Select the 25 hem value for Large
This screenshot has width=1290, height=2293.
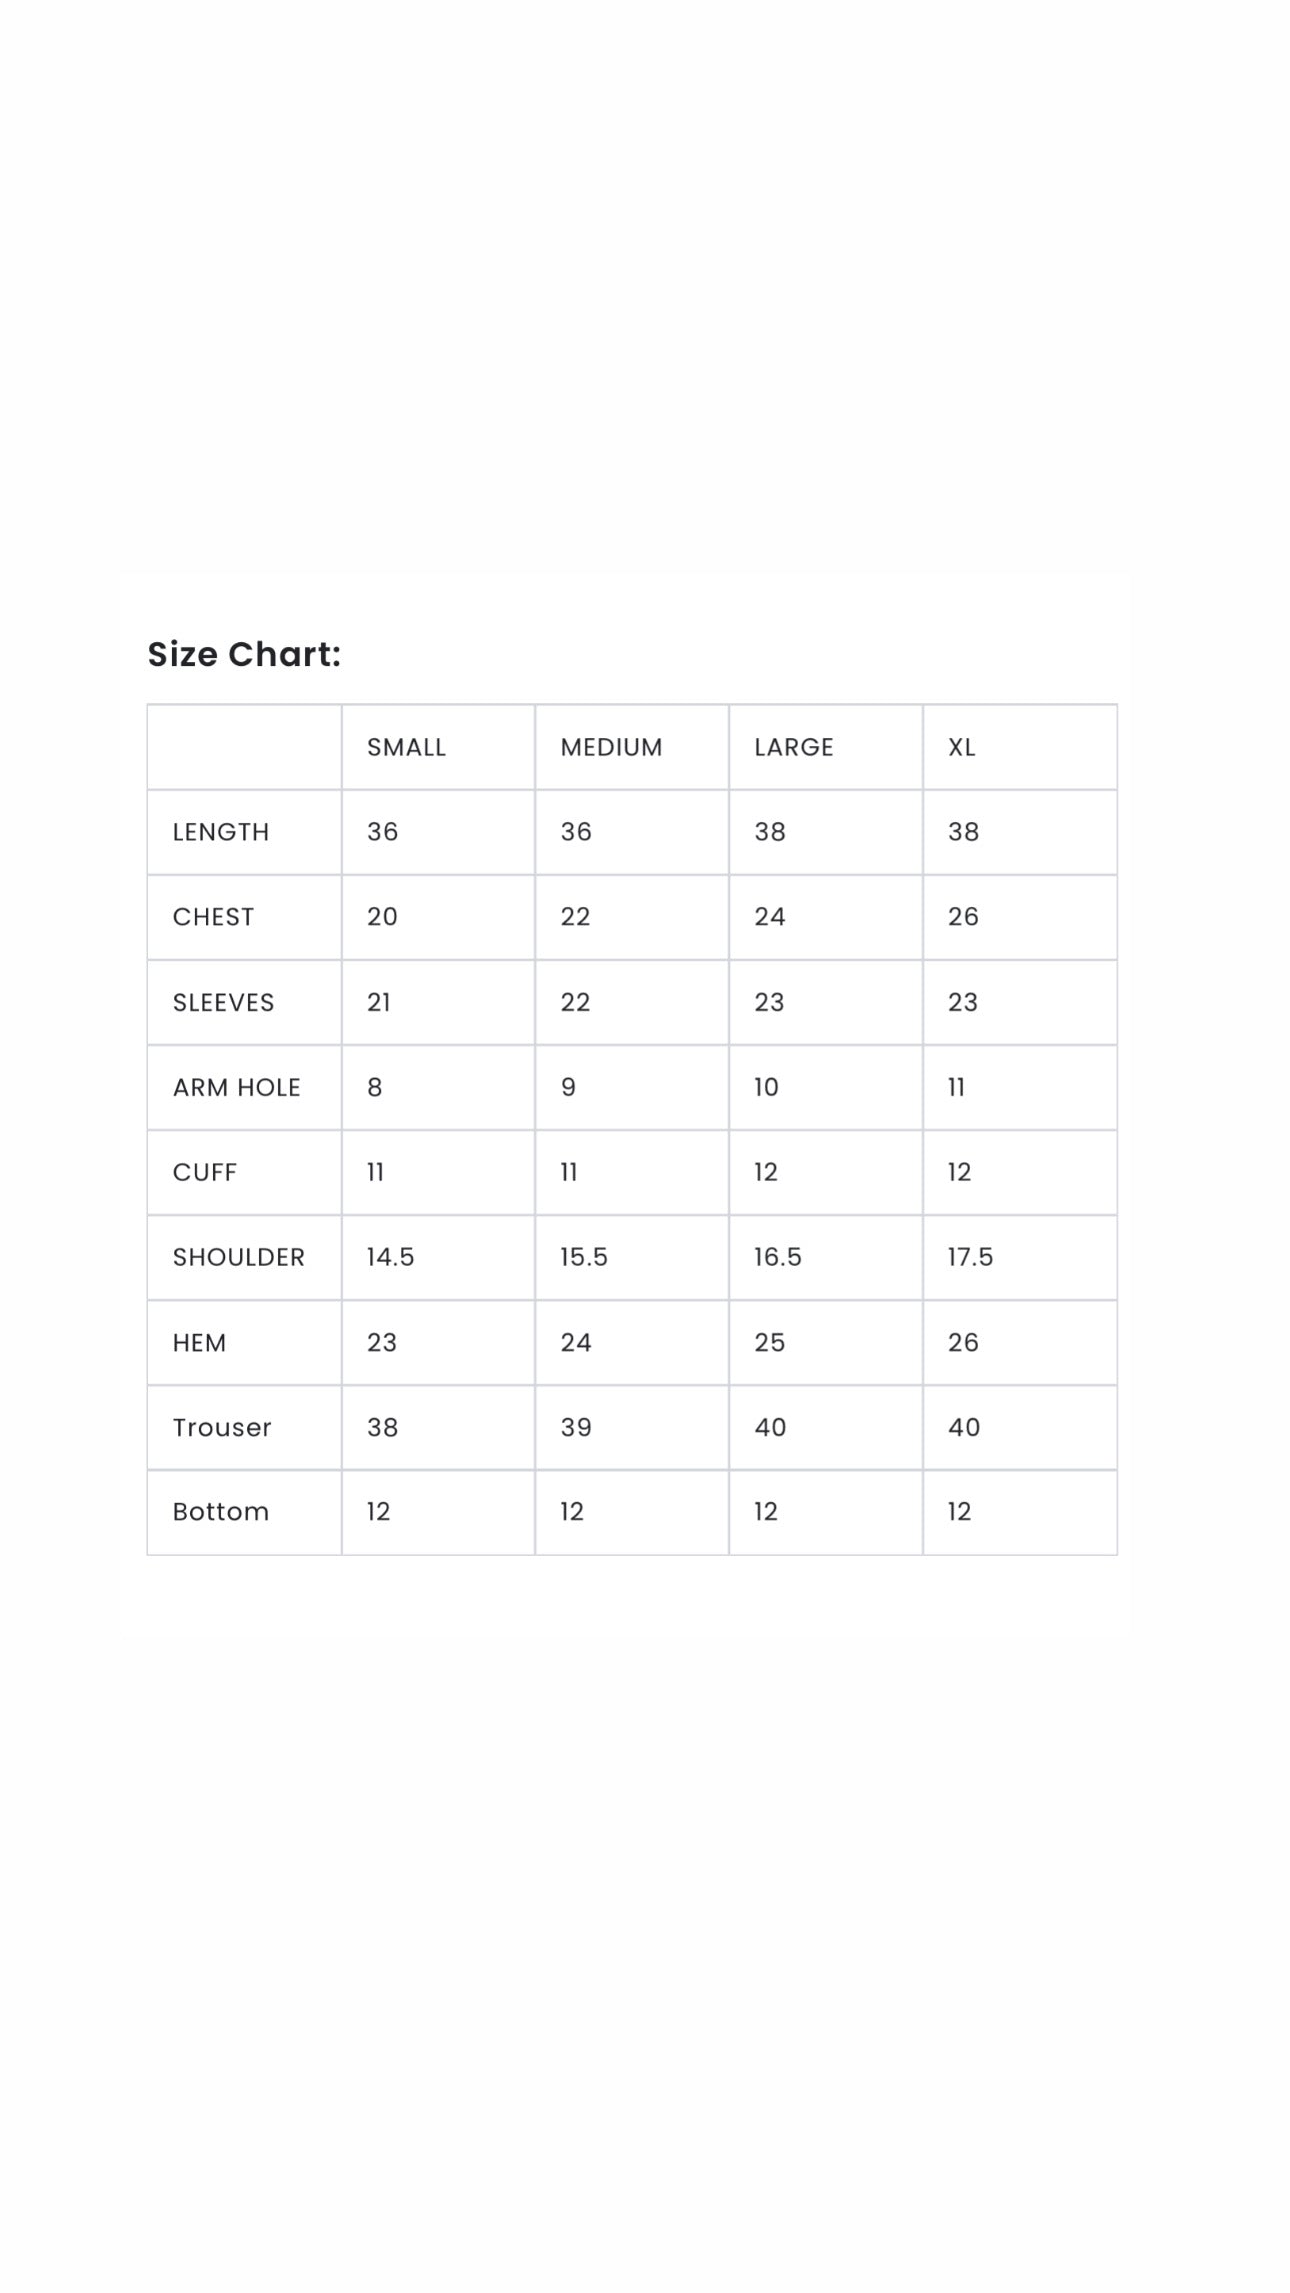(769, 1342)
